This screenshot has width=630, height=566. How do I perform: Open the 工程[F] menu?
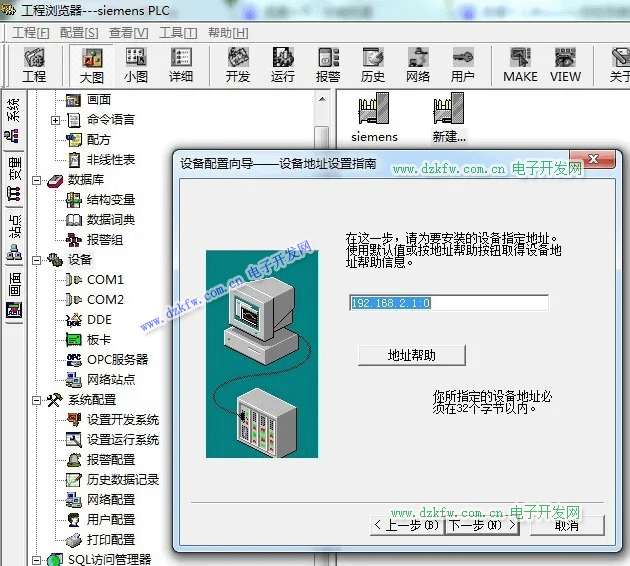click(31, 33)
